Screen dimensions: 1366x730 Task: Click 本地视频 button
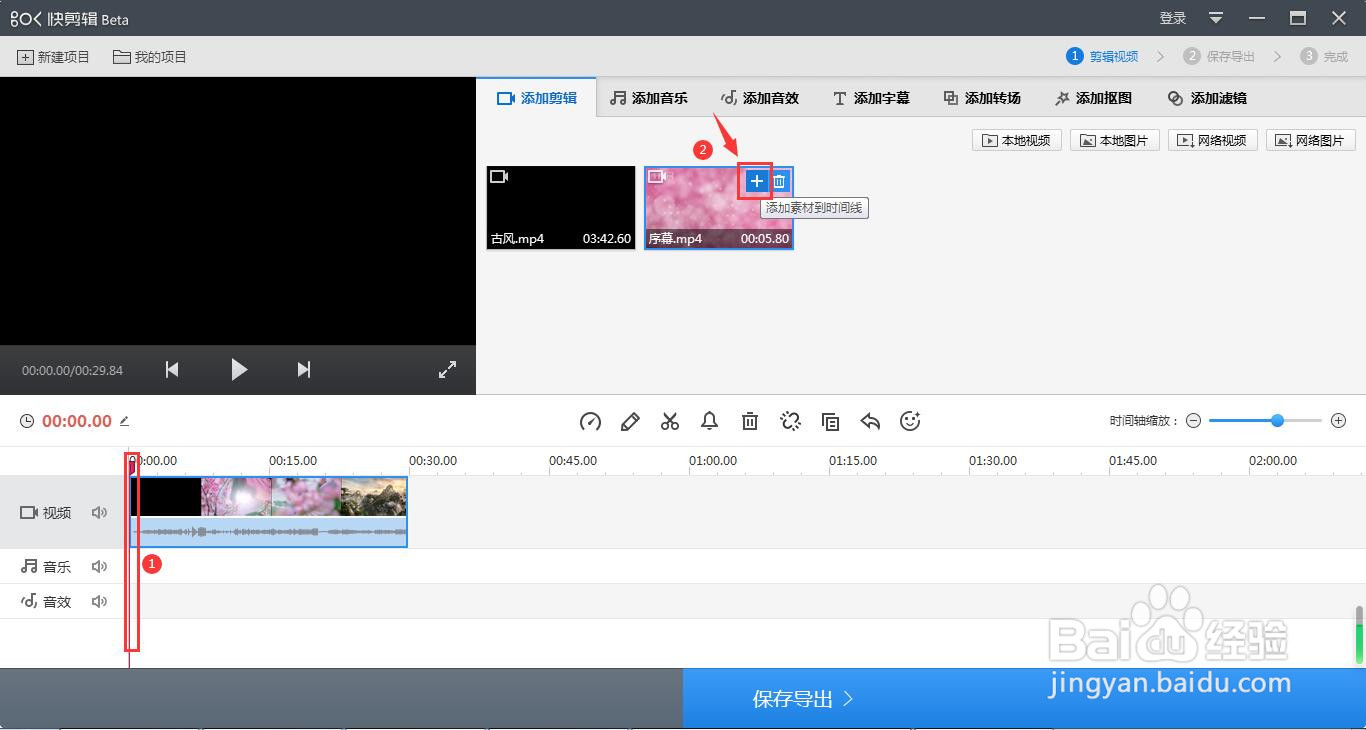(1017, 141)
